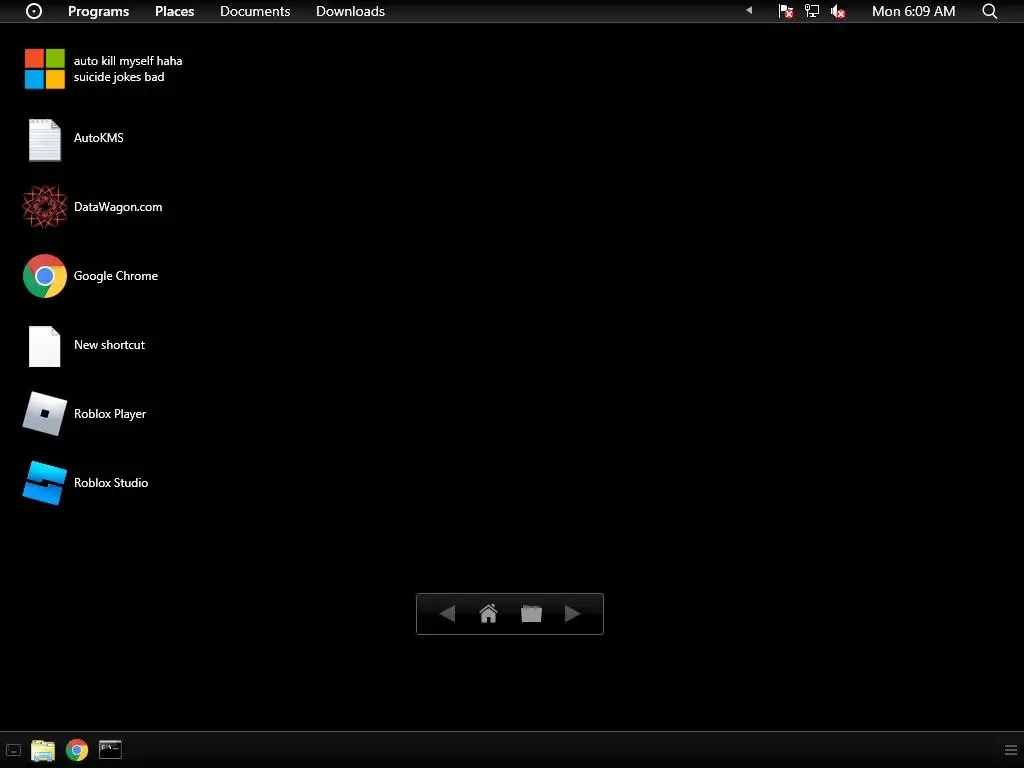Click the "DataWagon.com" label text
Image resolution: width=1024 pixels, height=768 pixels.
118,207
